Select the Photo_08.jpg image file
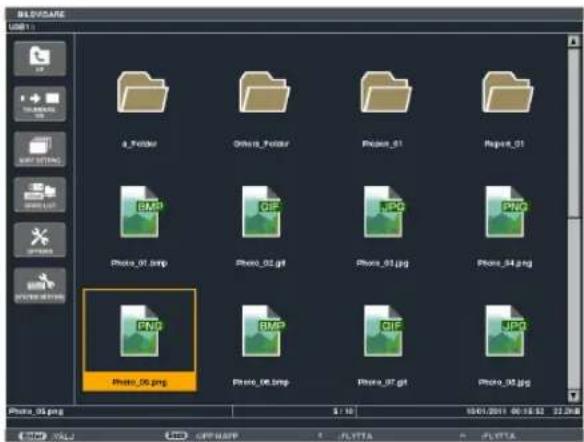 coord(507,331)
